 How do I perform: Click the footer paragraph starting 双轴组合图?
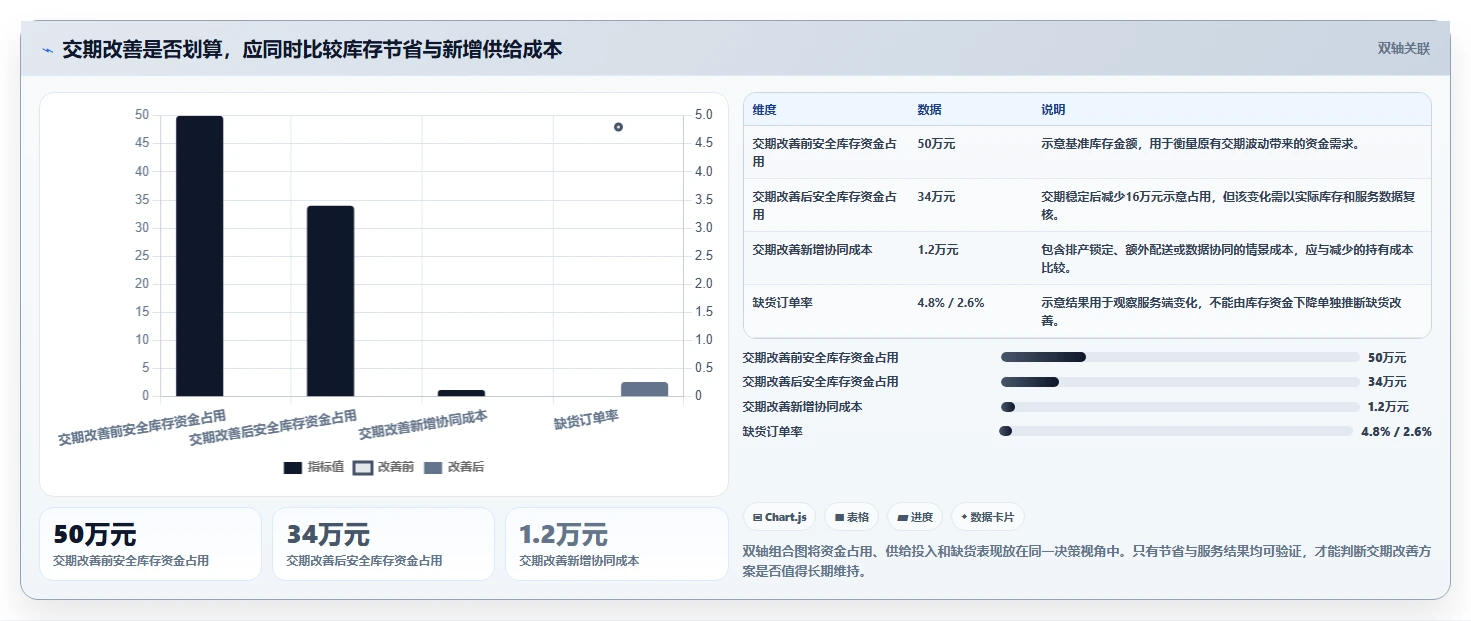pyautogui.click(x=1087, y=561)
